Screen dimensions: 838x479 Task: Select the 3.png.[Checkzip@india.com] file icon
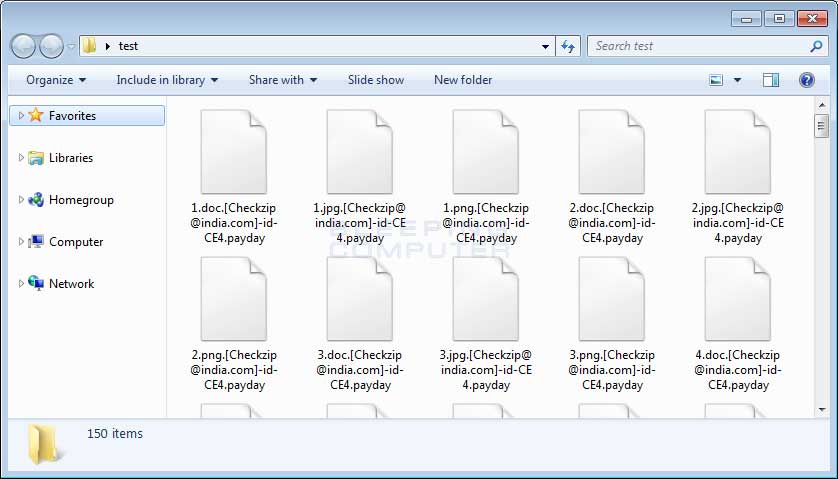point(612,299)
